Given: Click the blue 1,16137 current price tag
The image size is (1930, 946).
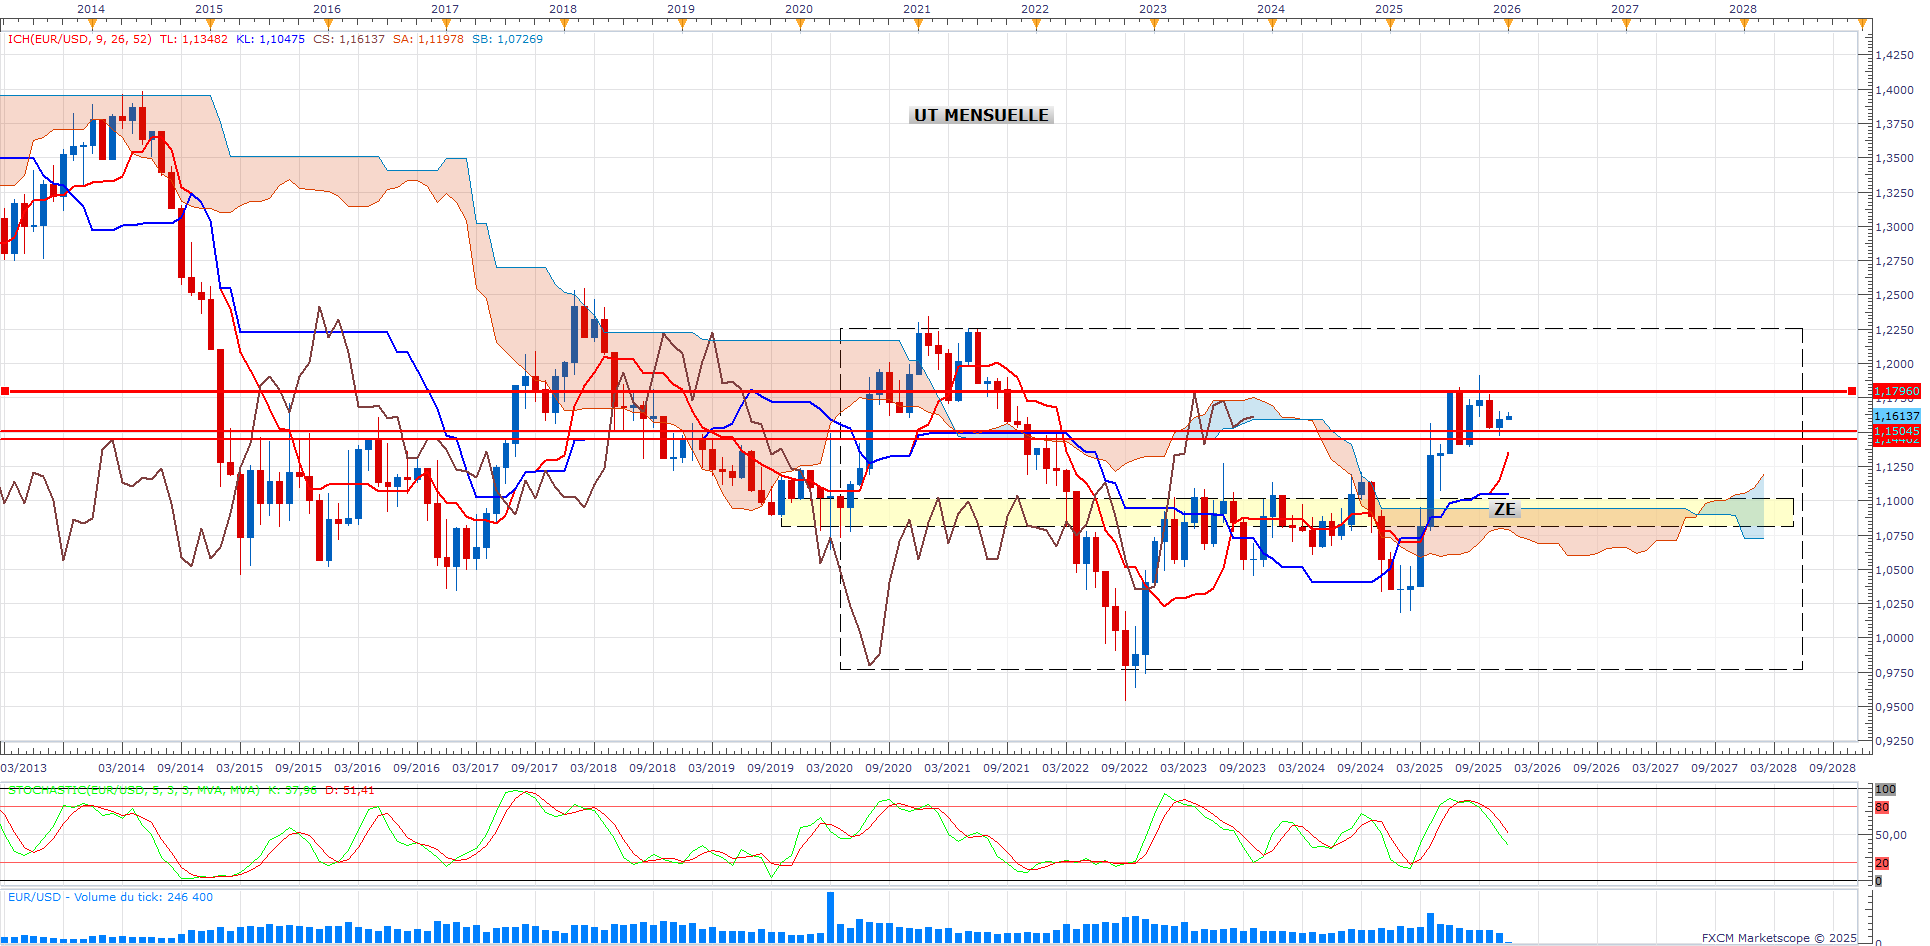Looking at the screenshot, I should pyautogui.click(x=1897, y=415).
